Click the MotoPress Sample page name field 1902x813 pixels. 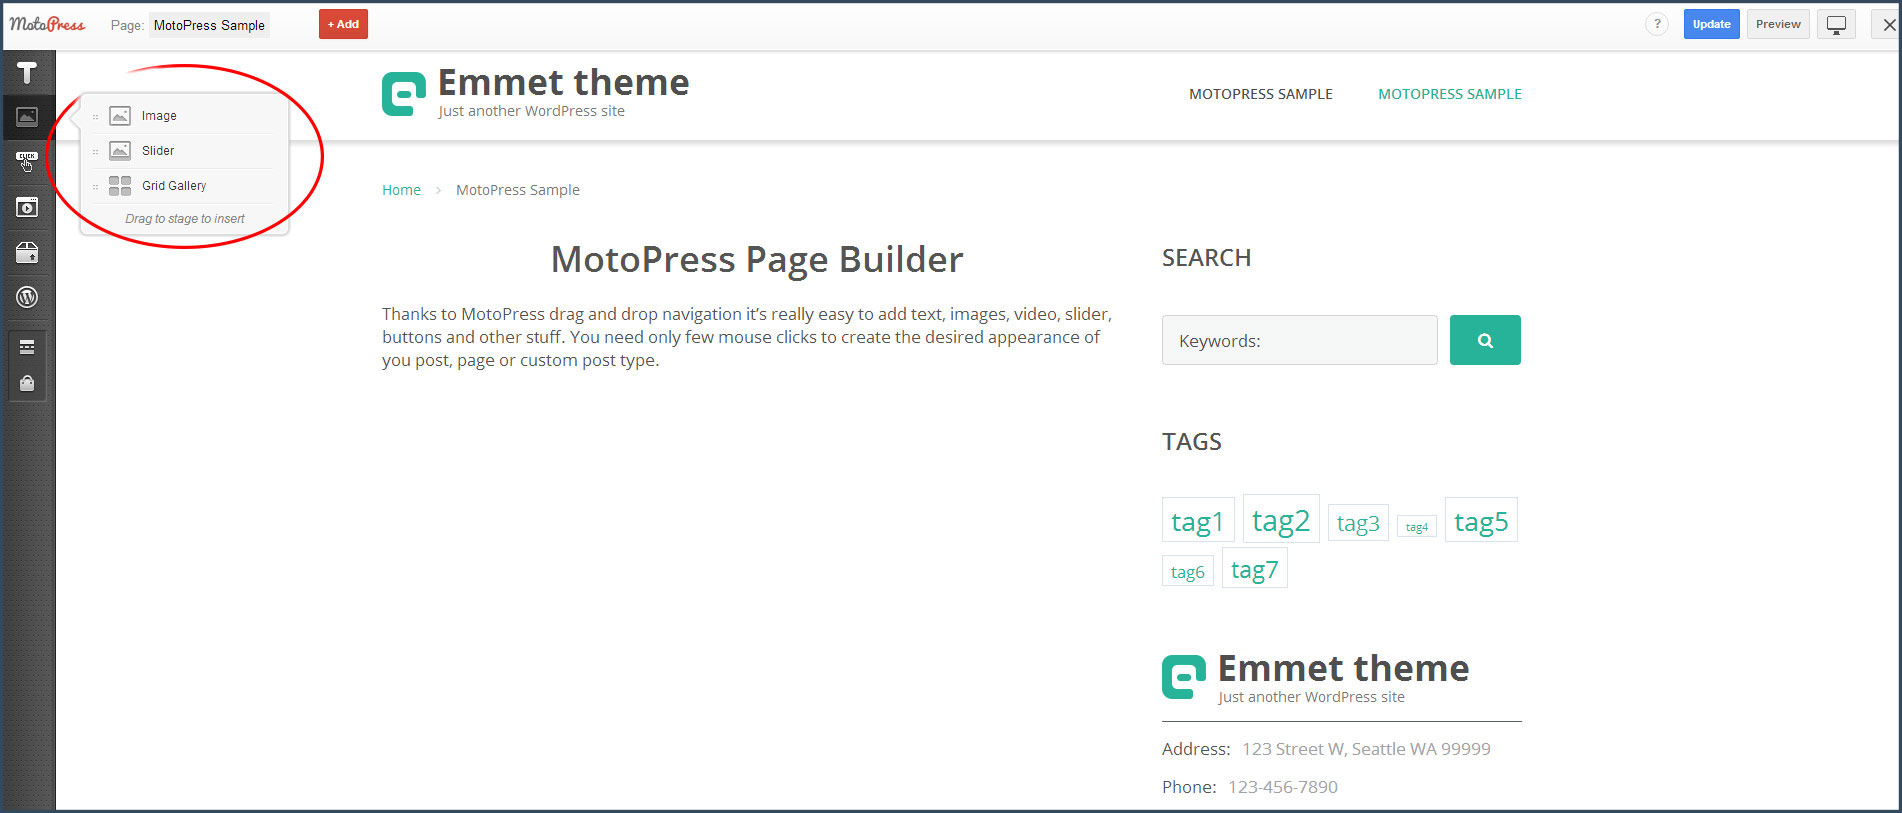click(x=209, y=25)
